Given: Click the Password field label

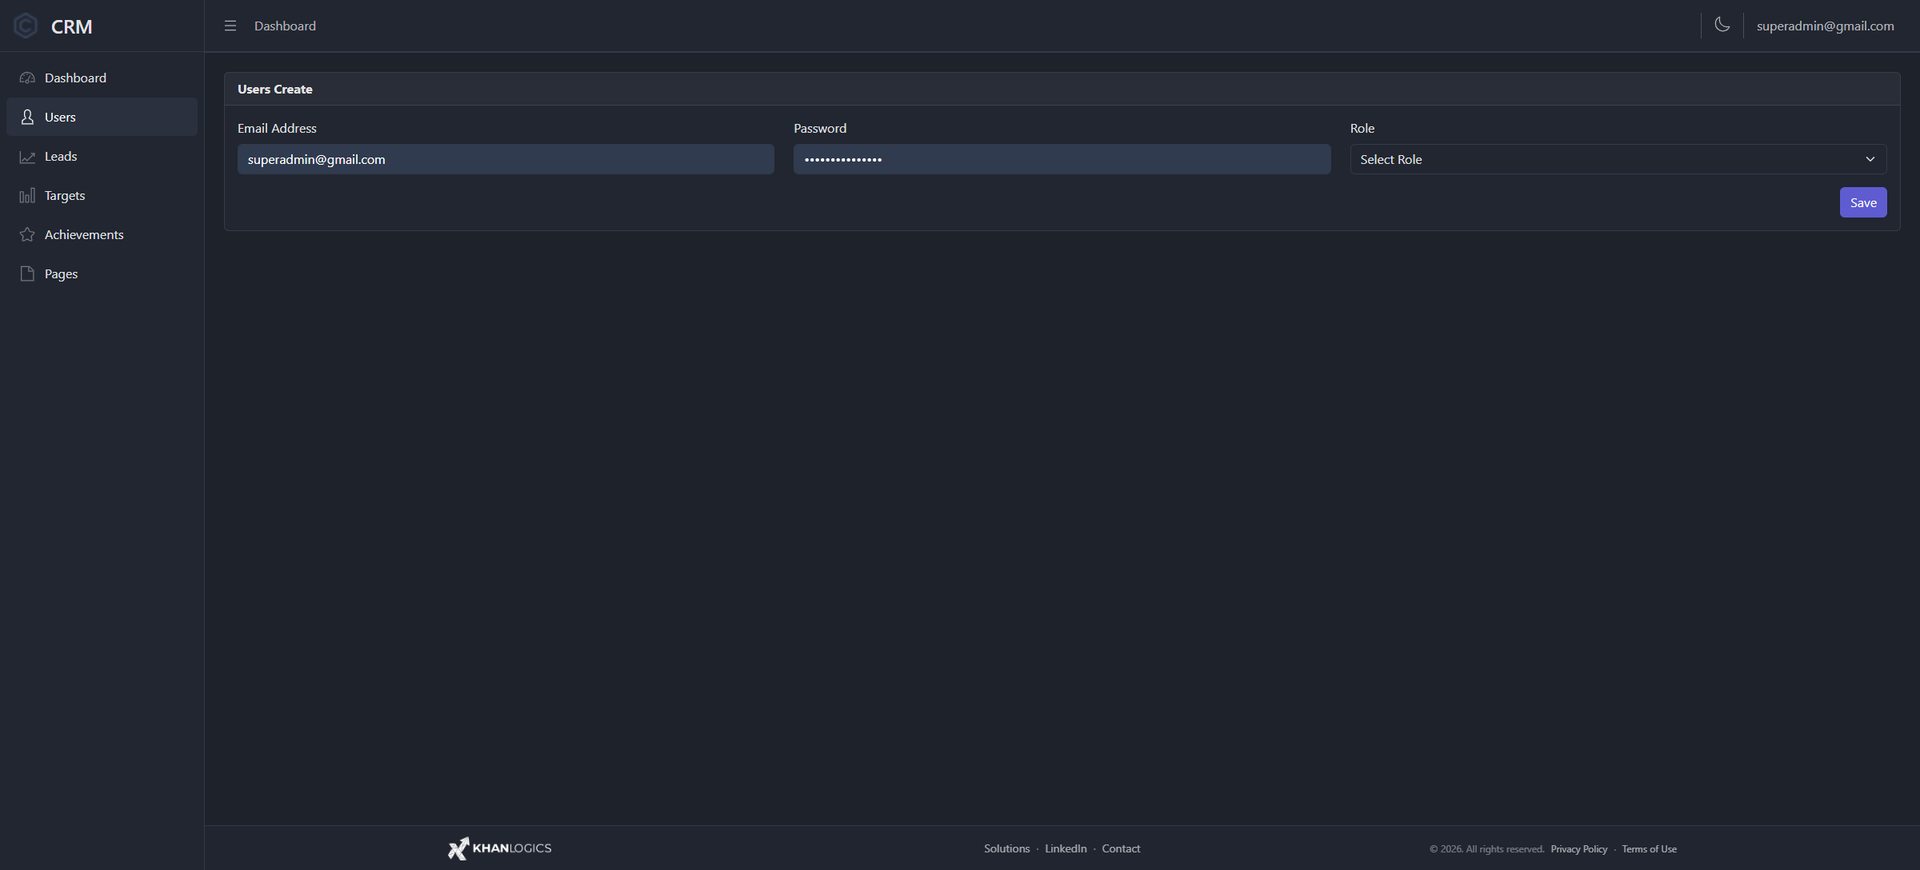Looking at the screenshot, I should click(x=820, y=128).
